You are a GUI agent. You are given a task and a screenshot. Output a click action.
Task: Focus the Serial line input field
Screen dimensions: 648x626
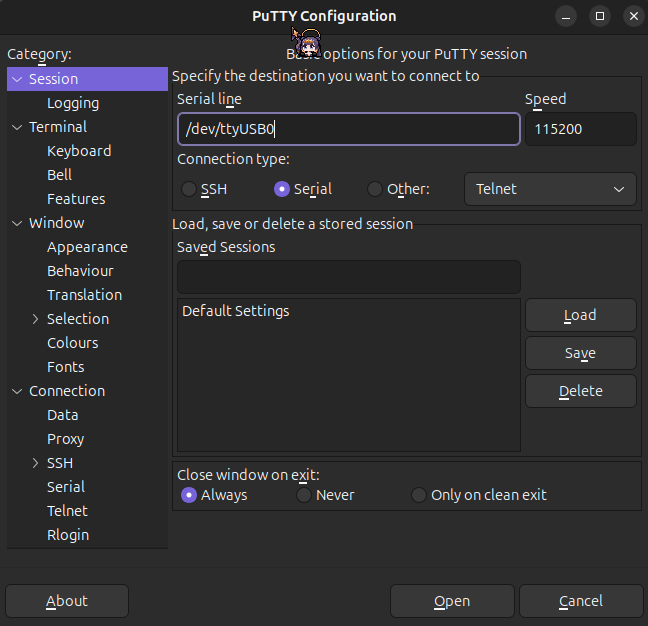tap(349, 129)
